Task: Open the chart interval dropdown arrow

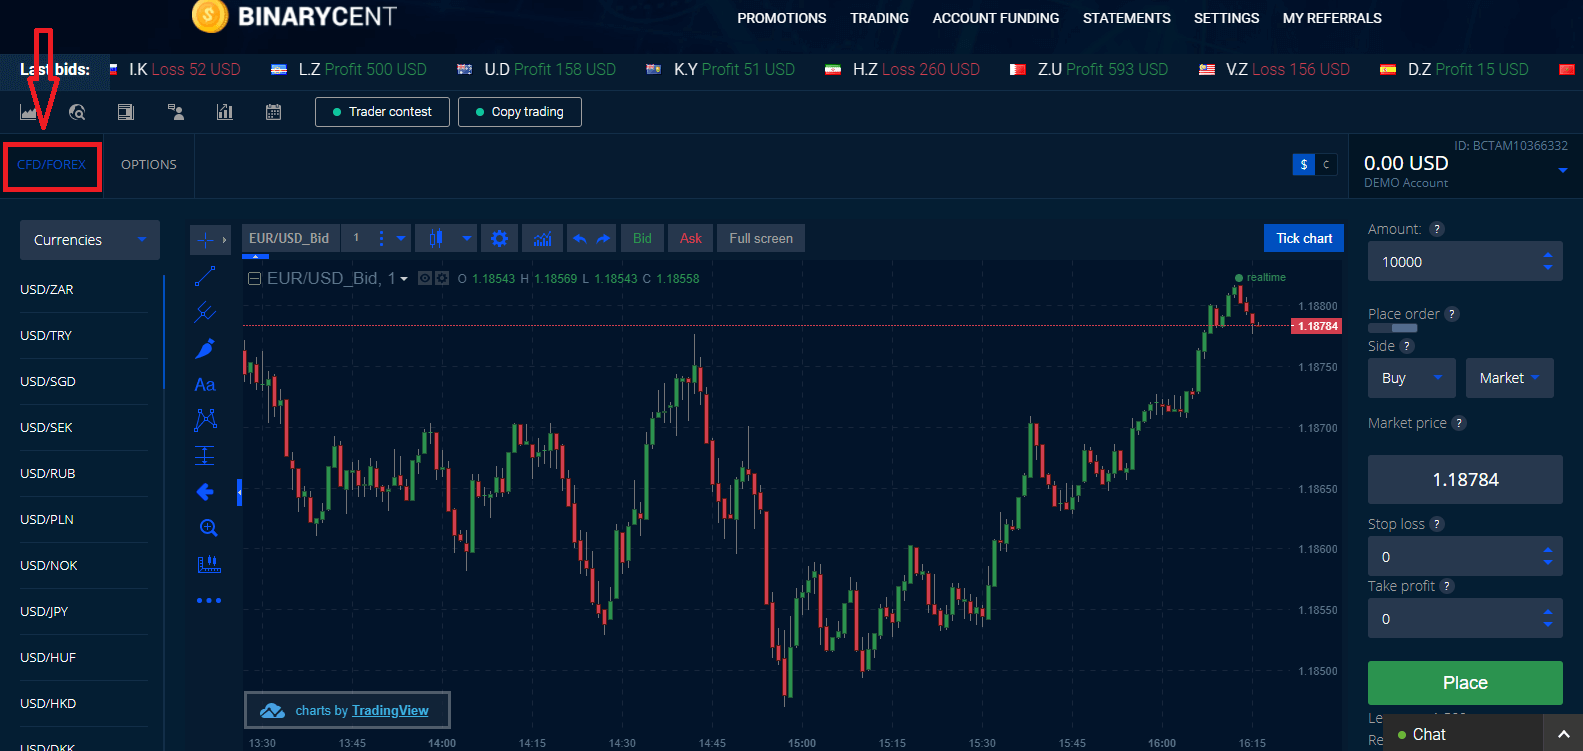Action: coord(401,238)
